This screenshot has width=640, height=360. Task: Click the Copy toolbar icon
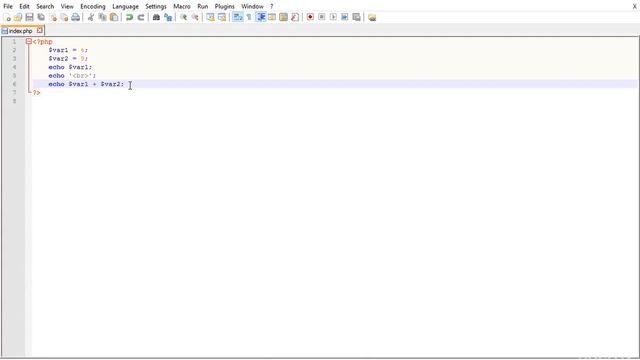102,17
